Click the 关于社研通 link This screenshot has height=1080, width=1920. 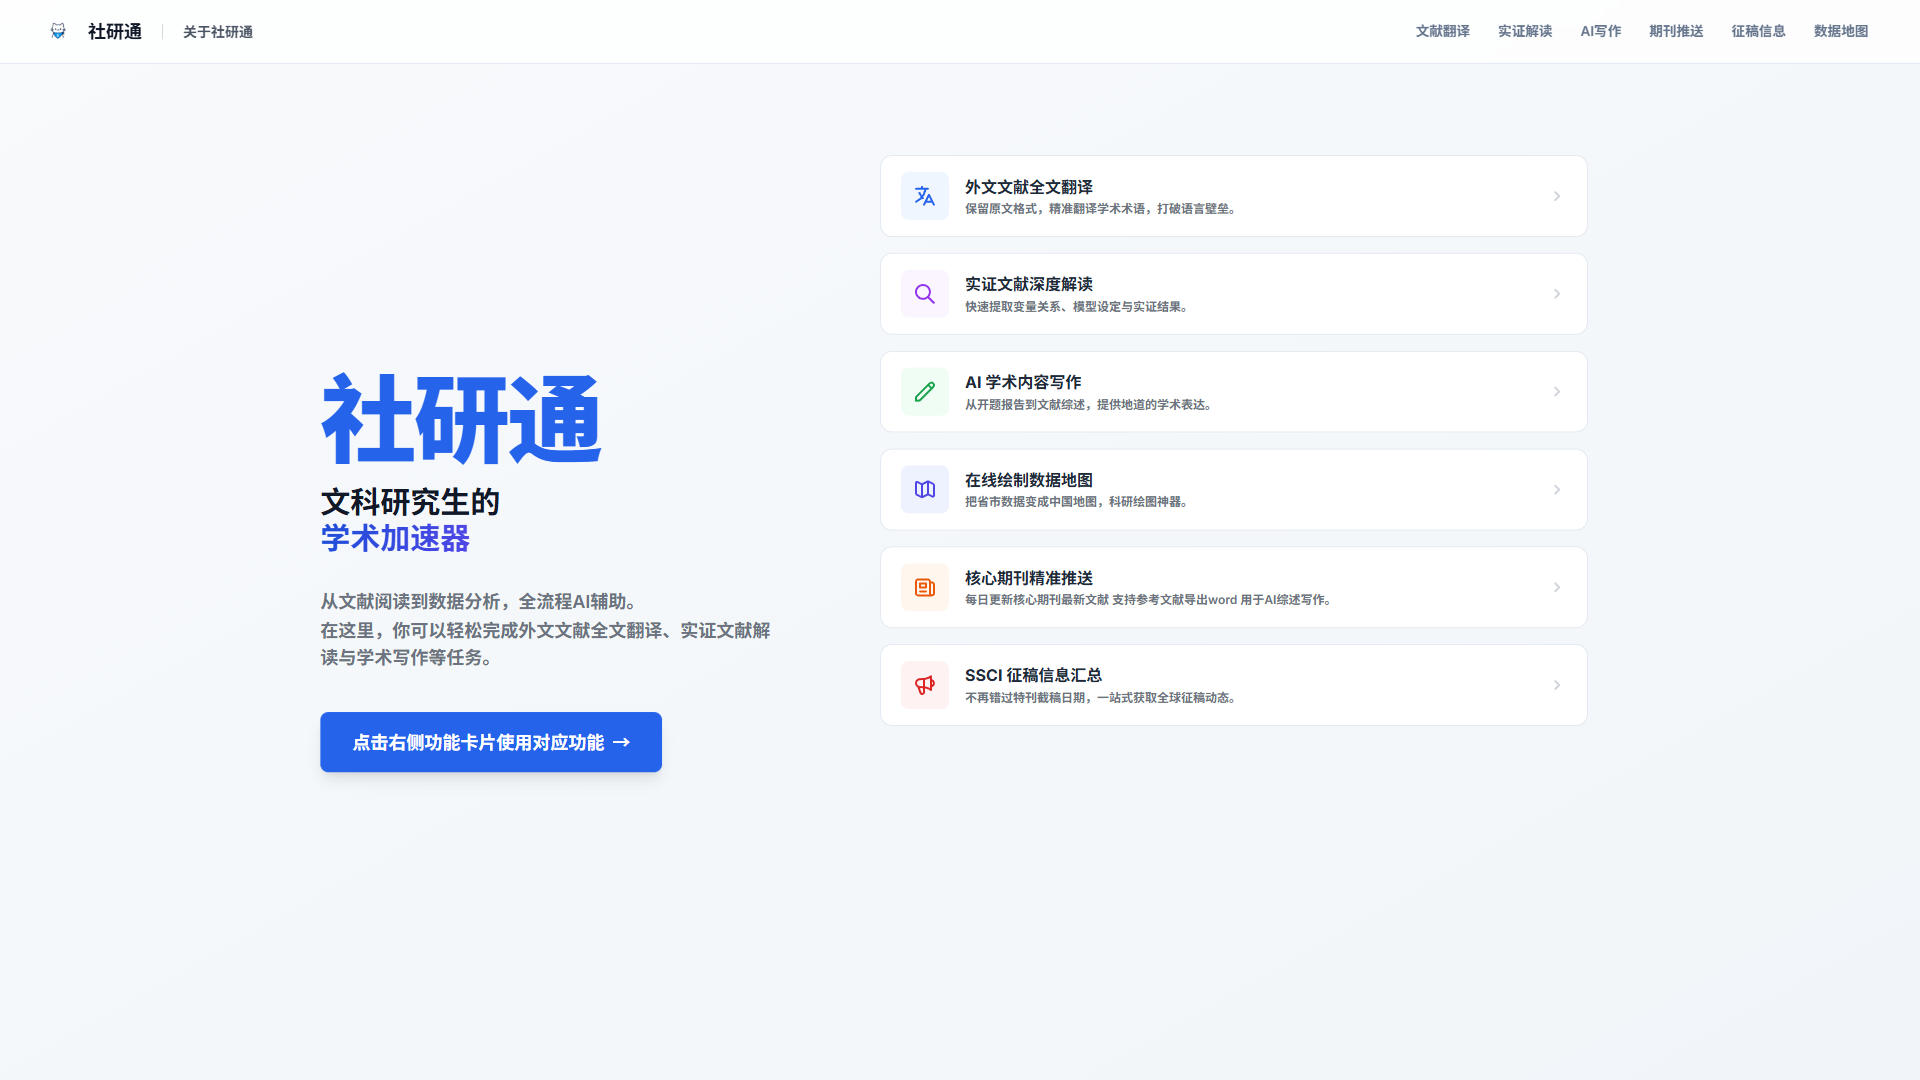(x=217, y=32)
